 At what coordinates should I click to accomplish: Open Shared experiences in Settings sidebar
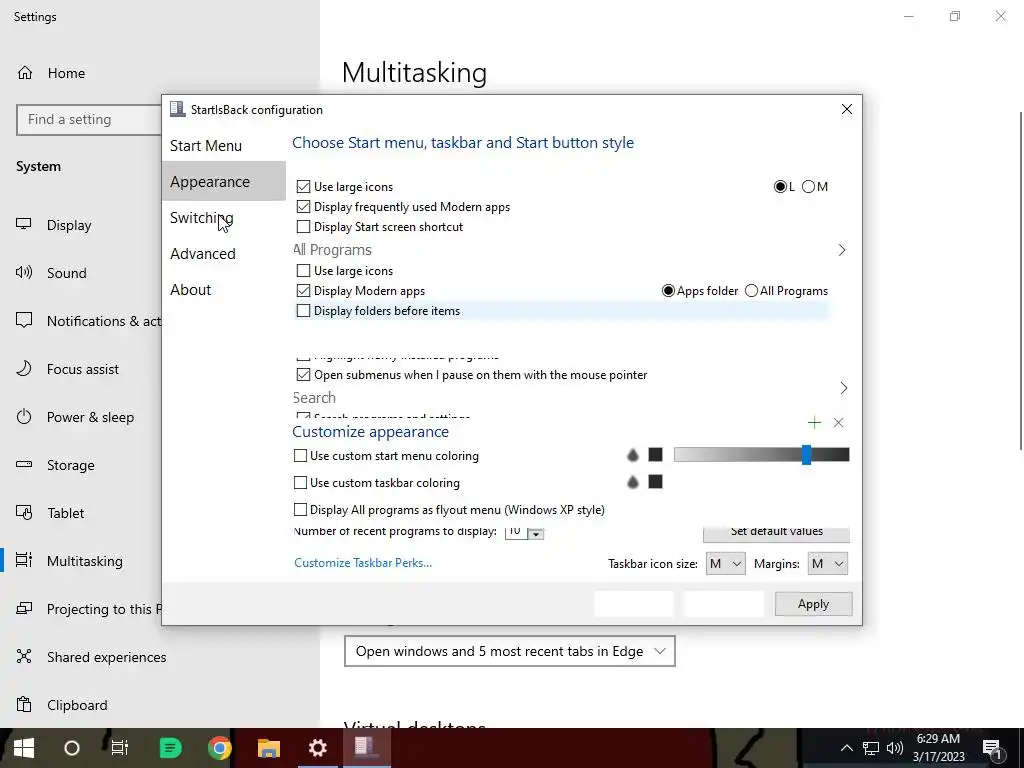pos(106,657)
